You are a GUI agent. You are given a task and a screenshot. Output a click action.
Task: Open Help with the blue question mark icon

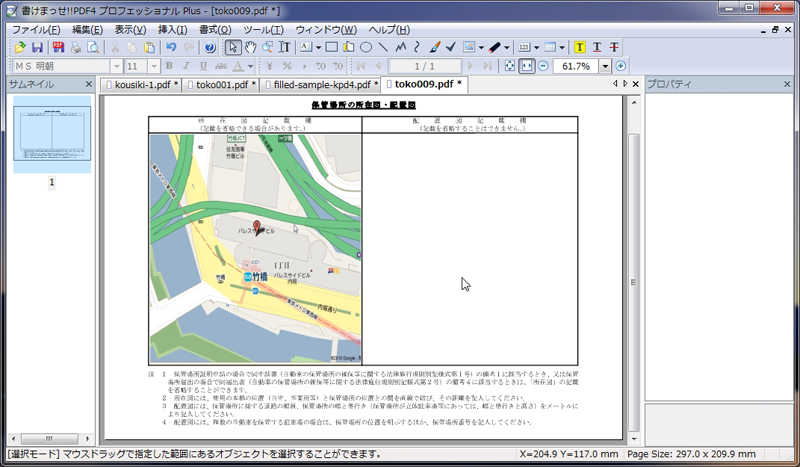(209, 47)
